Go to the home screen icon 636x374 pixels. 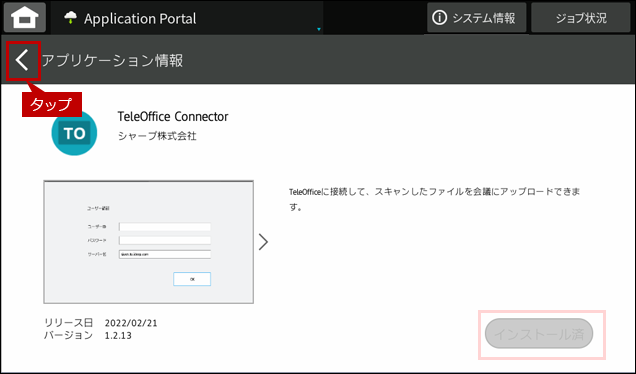(25, 18)
